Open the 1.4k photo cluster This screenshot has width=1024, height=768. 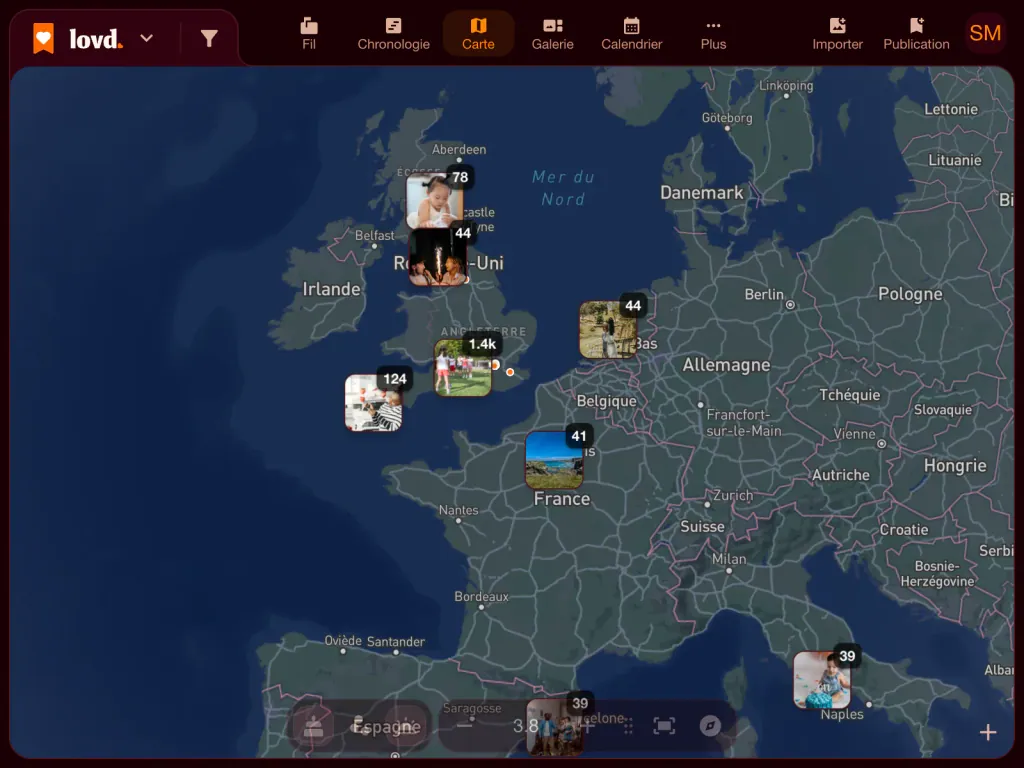[x=463, y=368]
